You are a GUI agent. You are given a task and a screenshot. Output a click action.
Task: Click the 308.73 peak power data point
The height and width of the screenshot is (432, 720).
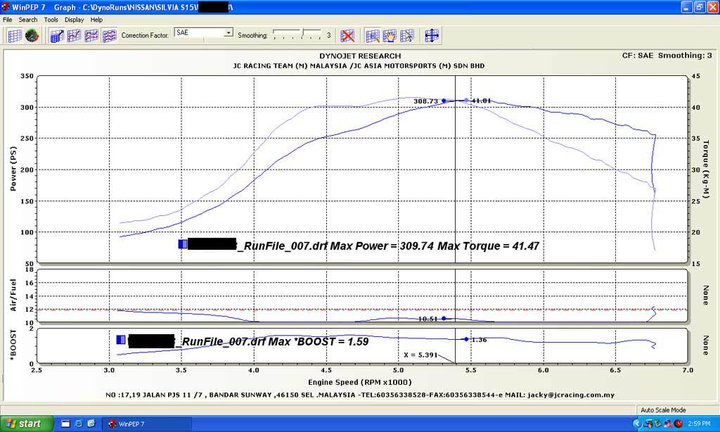click(444, 101)
